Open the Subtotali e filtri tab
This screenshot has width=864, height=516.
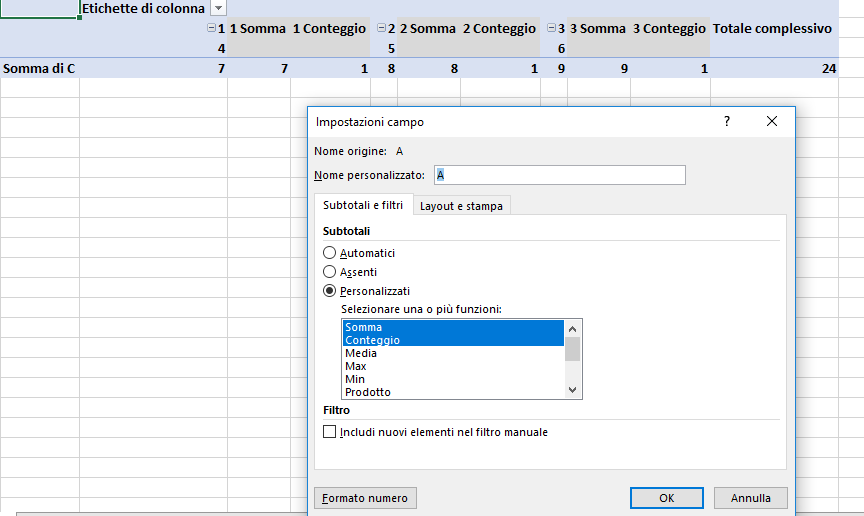363,205
